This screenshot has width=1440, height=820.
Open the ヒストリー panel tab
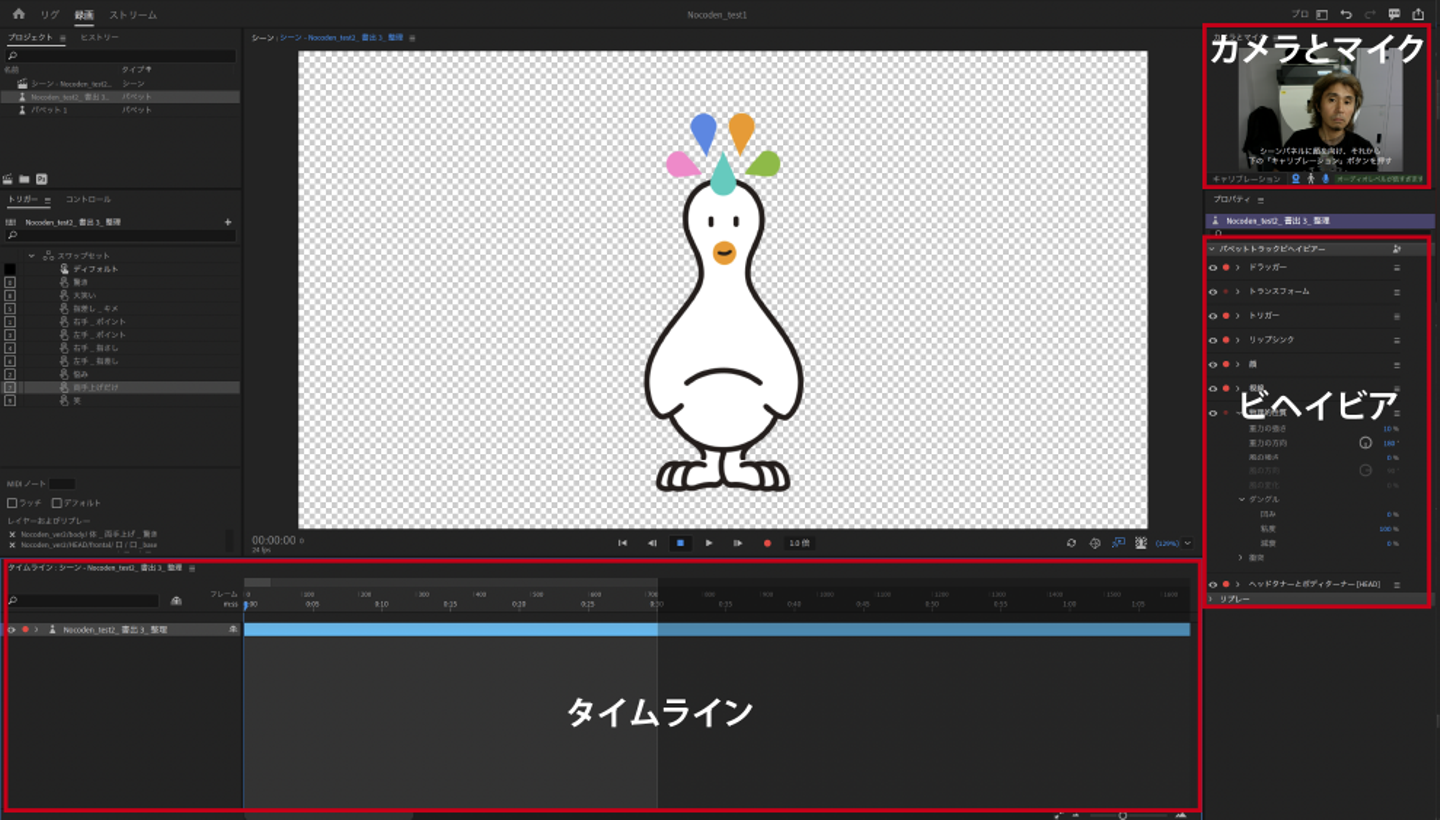tap(100, 37)
